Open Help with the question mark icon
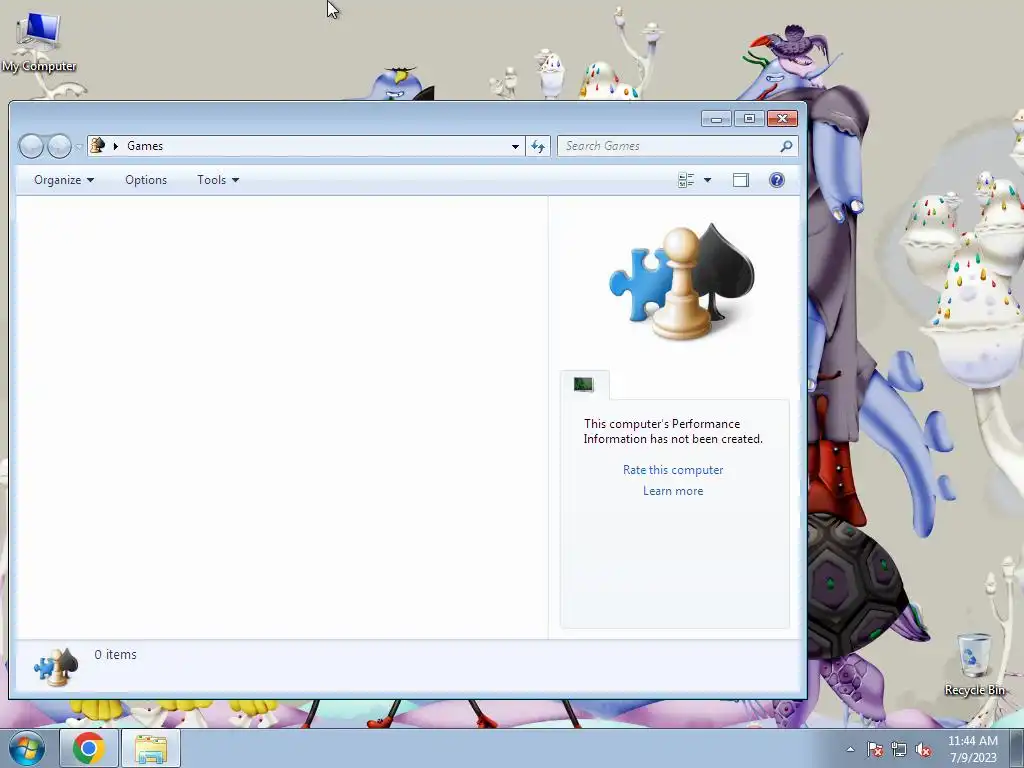Screen dimensions: 1024x768 tap(776, 180)
